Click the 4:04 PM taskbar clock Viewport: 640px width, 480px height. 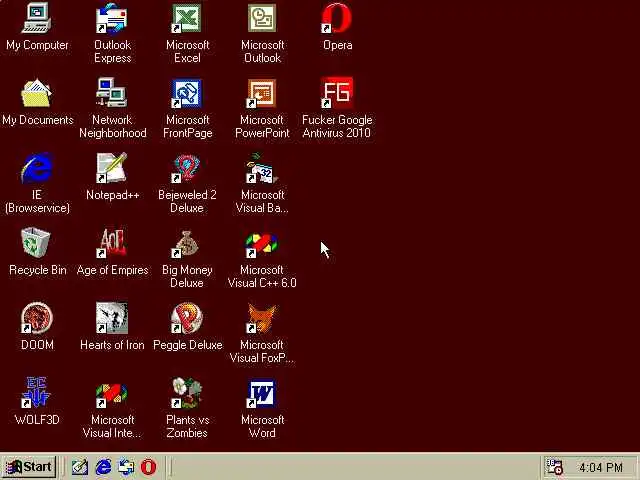(601, 467)
